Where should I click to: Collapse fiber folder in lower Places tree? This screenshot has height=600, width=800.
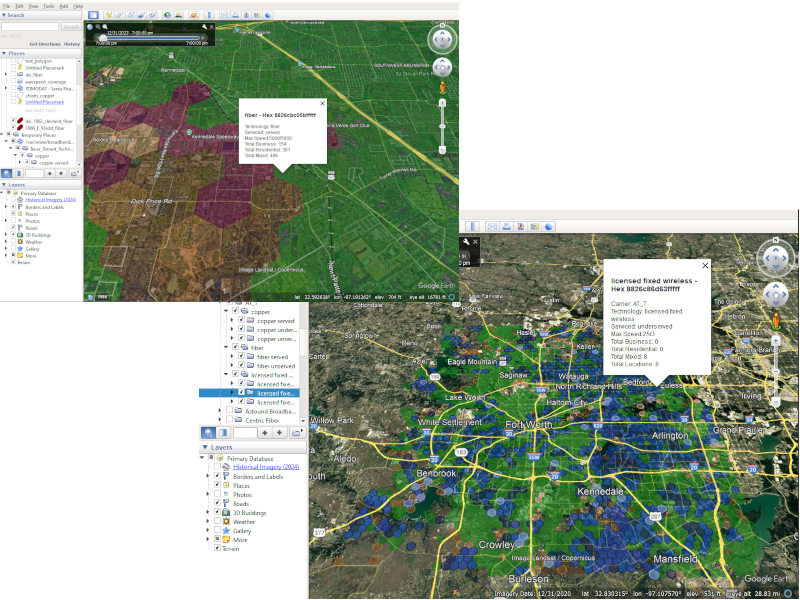coord(226,347)
